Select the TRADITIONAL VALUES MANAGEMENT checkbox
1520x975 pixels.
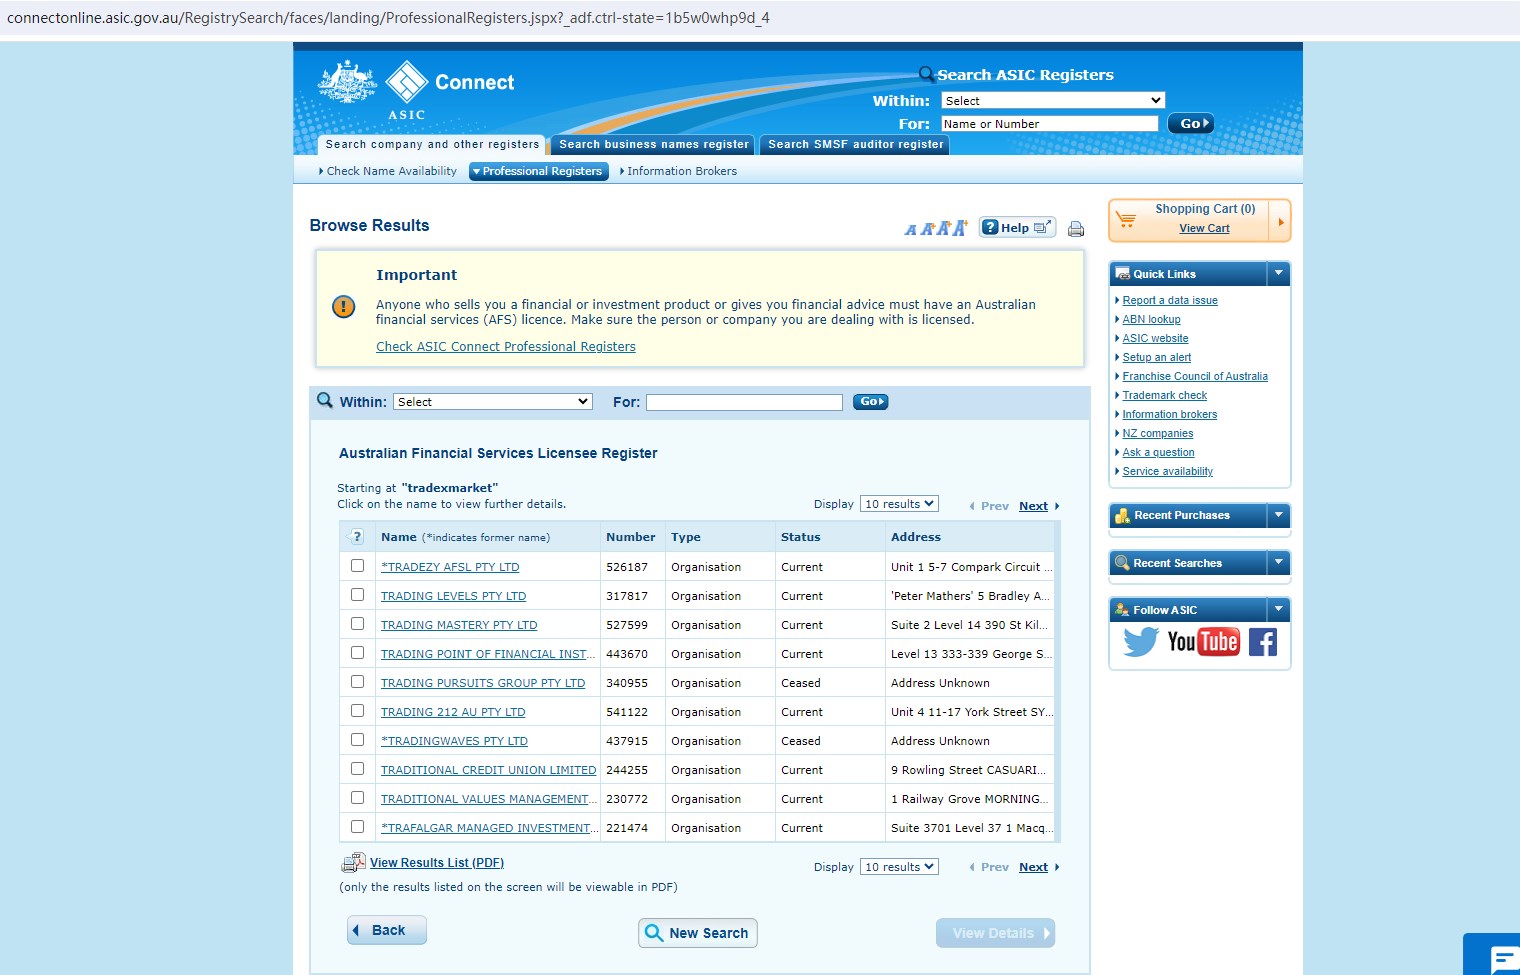[357, 798]
